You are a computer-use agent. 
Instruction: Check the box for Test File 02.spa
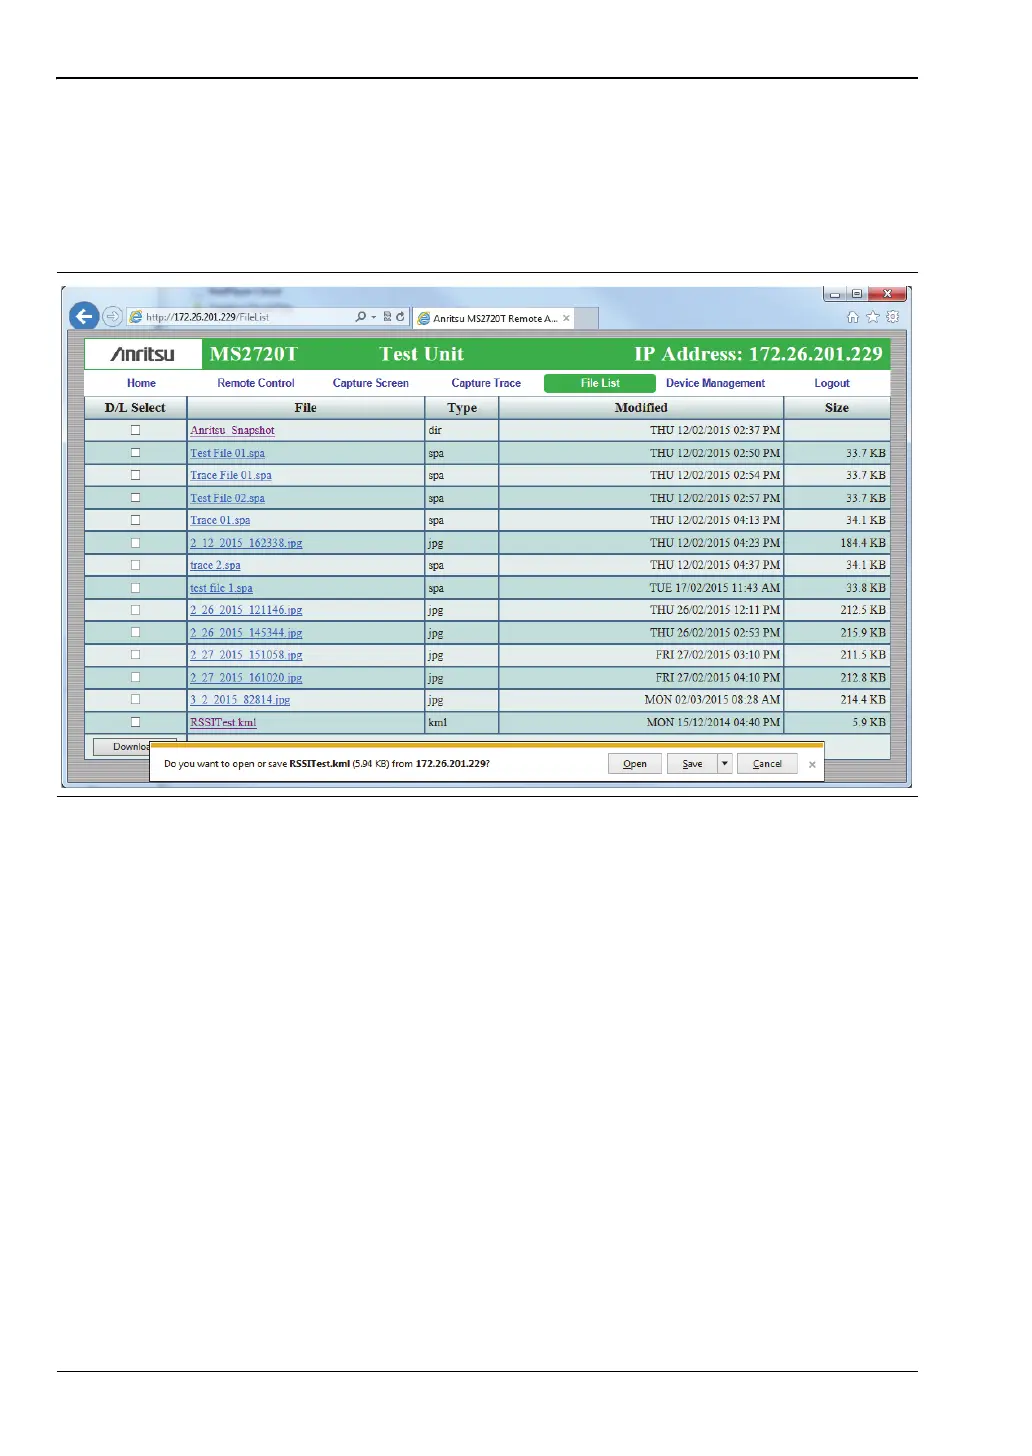point(135,498)
